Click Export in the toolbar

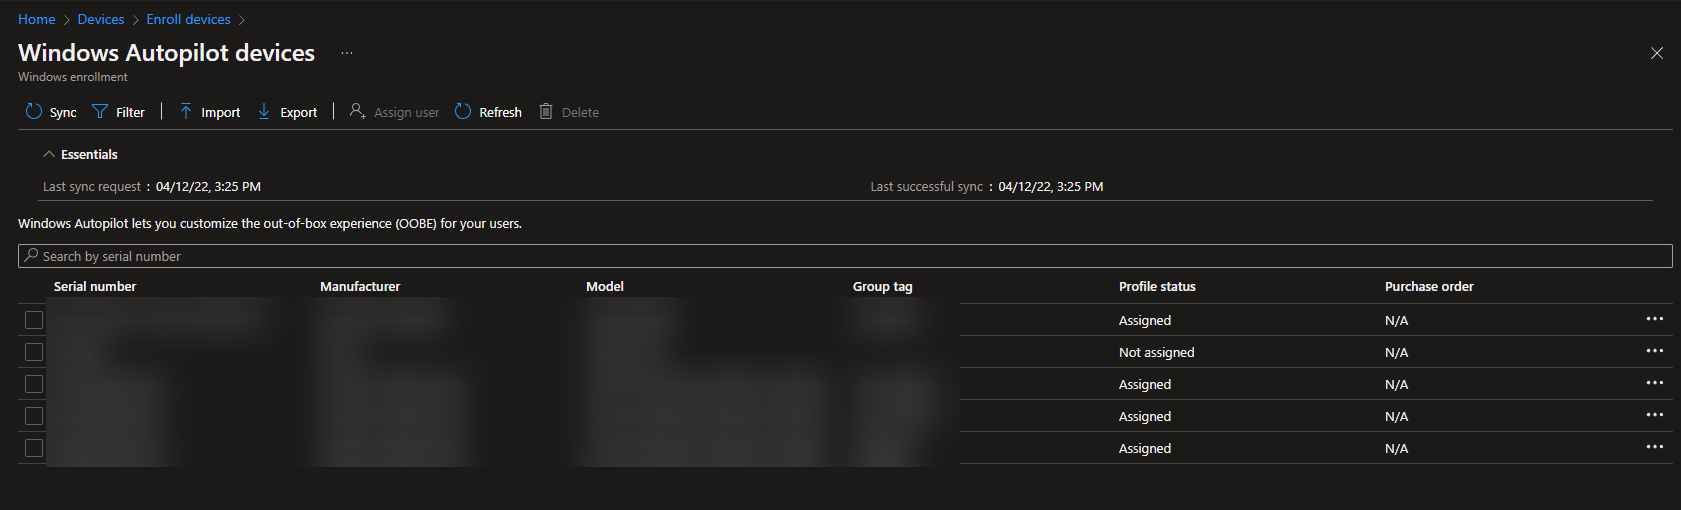click(288, 112)
